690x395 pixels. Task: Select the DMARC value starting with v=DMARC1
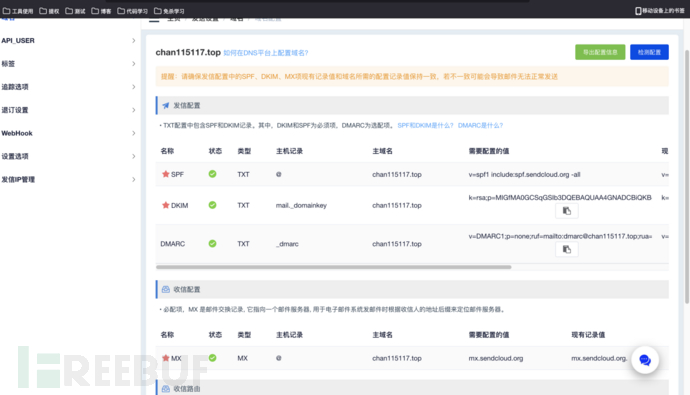[x=560, y=236]
